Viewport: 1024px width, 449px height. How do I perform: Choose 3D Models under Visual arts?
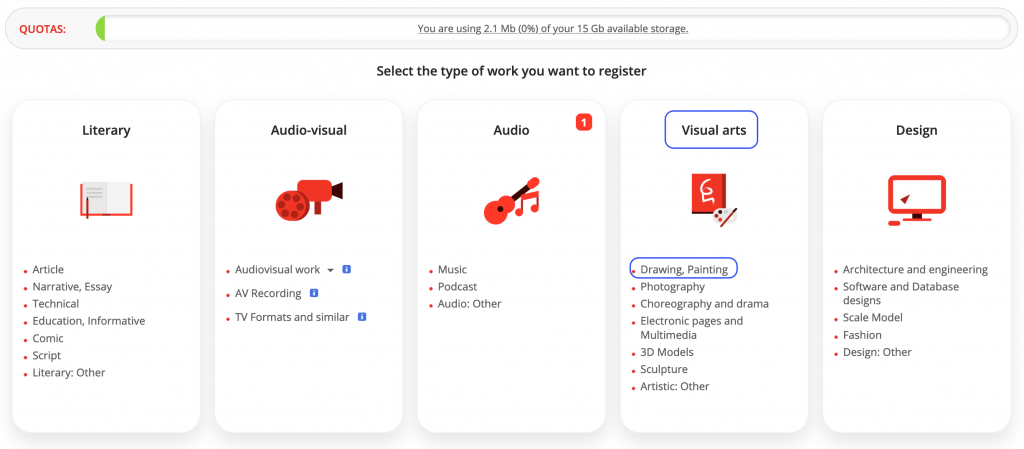tap(666, 352)
